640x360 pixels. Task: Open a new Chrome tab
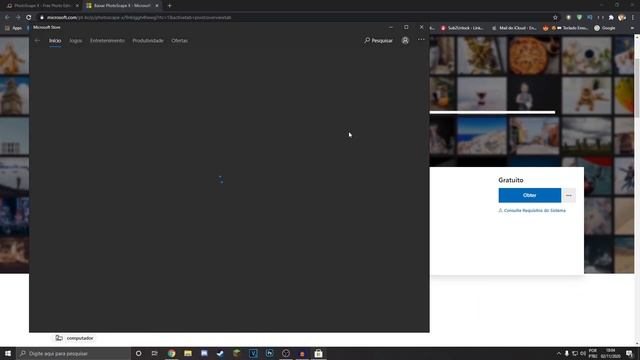[x=169, y=6]
